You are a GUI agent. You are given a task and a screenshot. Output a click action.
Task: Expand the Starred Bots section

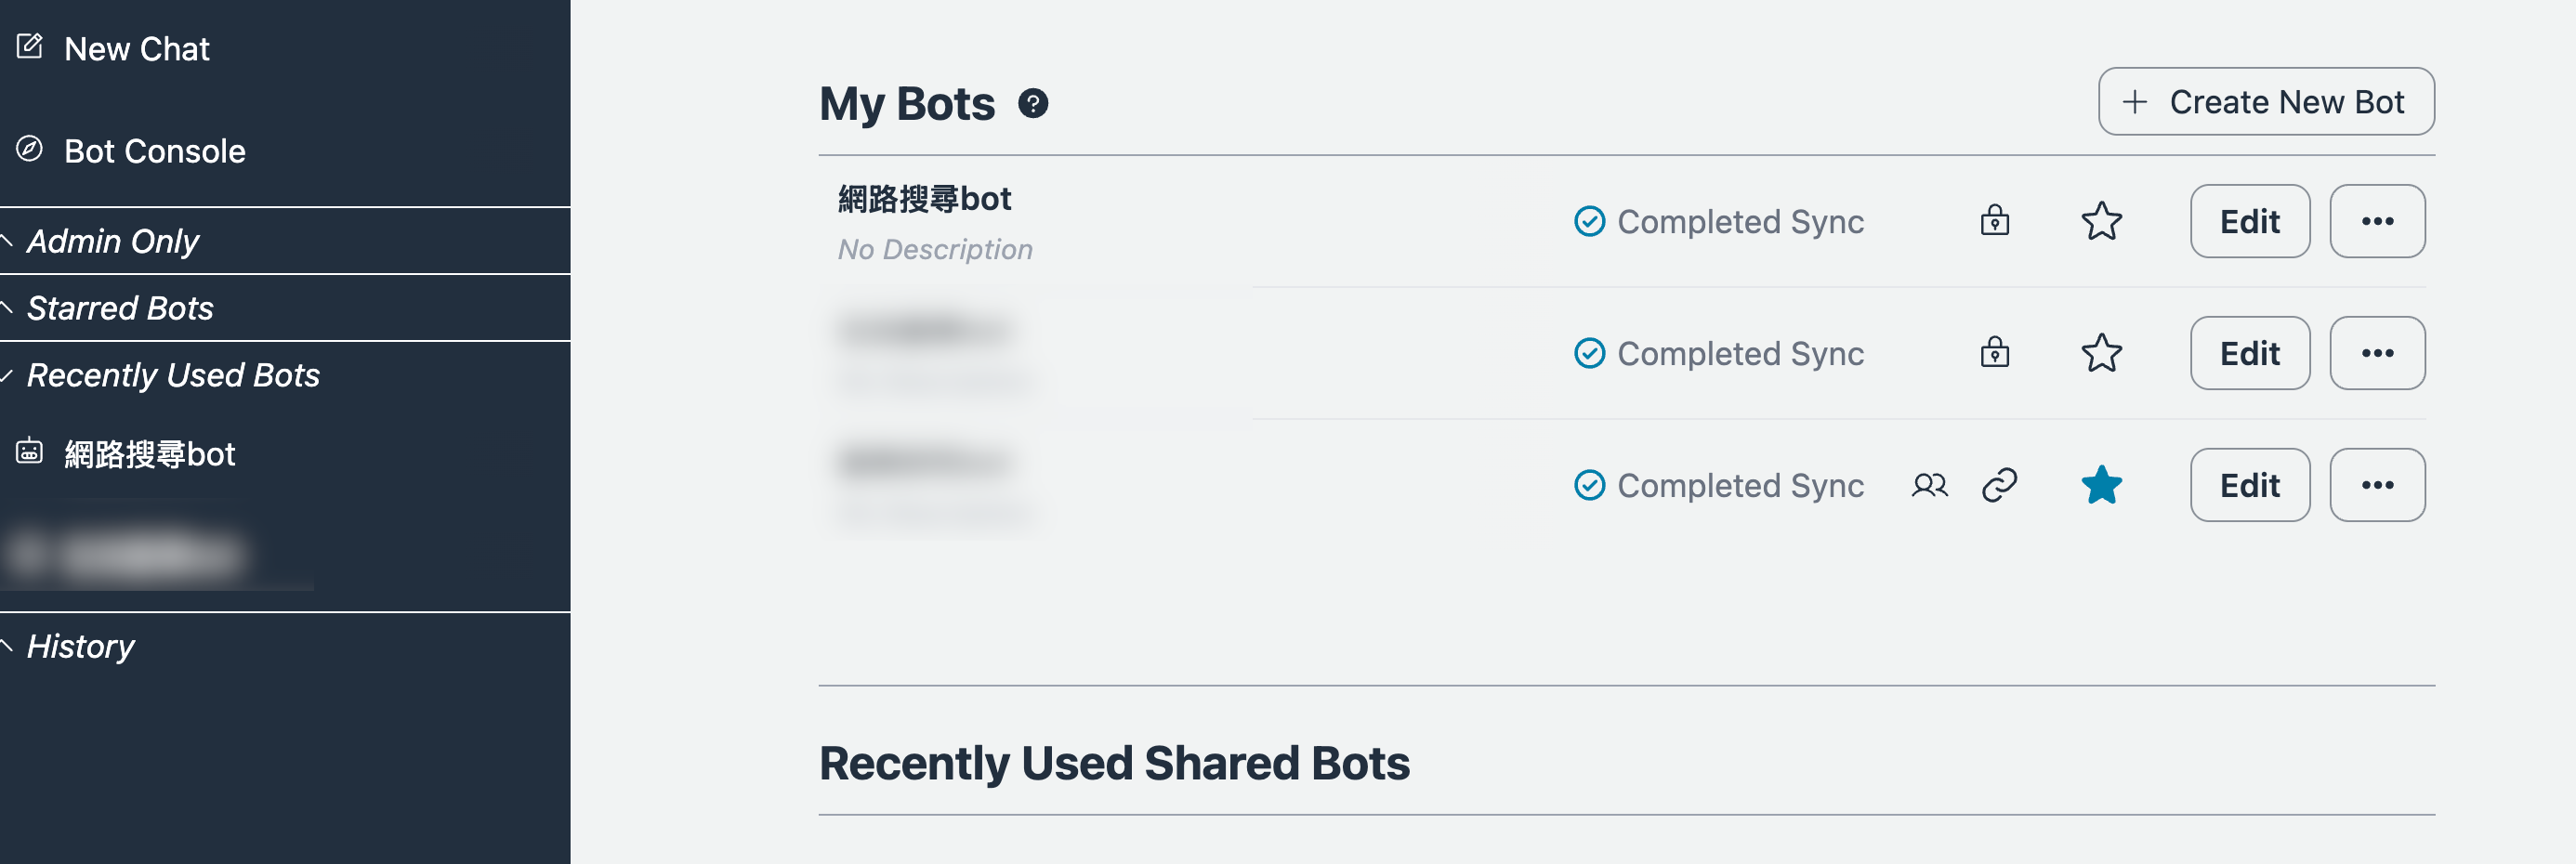[x=120, y=308]
